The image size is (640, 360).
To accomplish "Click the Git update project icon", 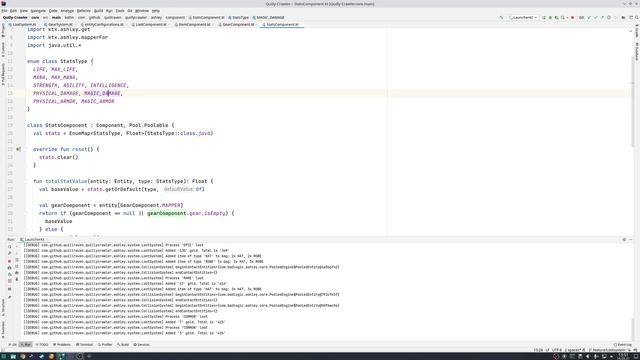I will click(x=589, y=18).
